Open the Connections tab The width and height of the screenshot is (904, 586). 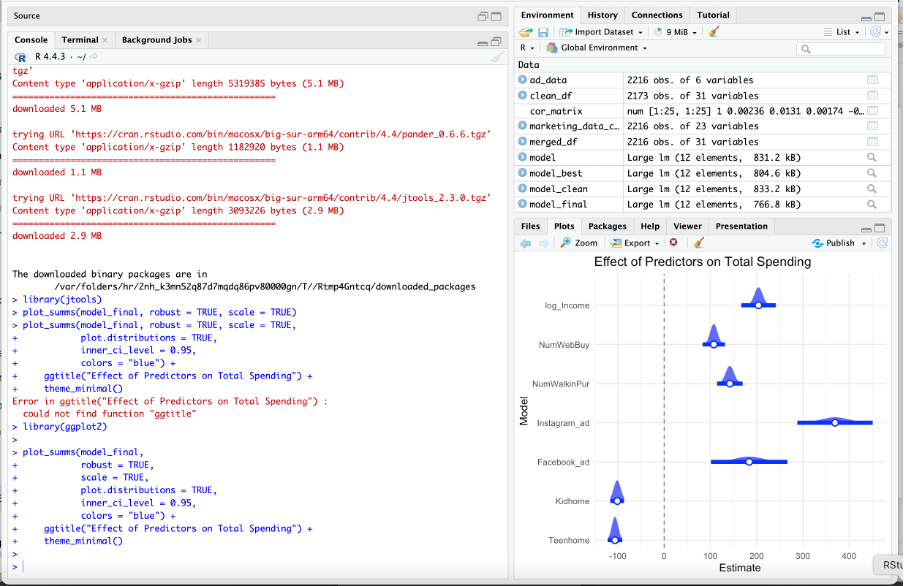657,15
